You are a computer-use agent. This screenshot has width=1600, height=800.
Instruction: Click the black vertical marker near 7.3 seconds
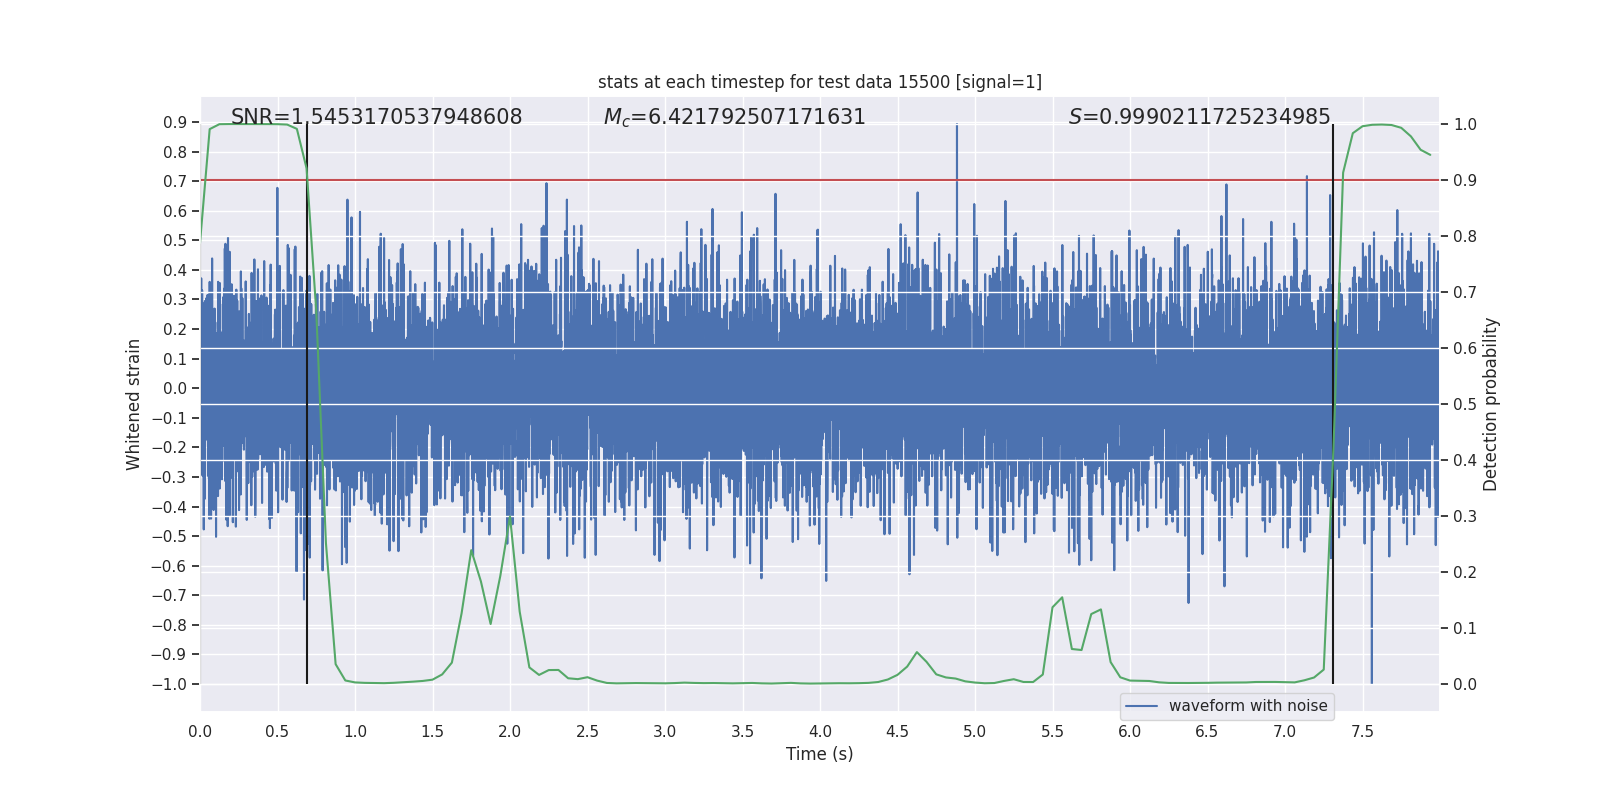tap(1333, 404)
